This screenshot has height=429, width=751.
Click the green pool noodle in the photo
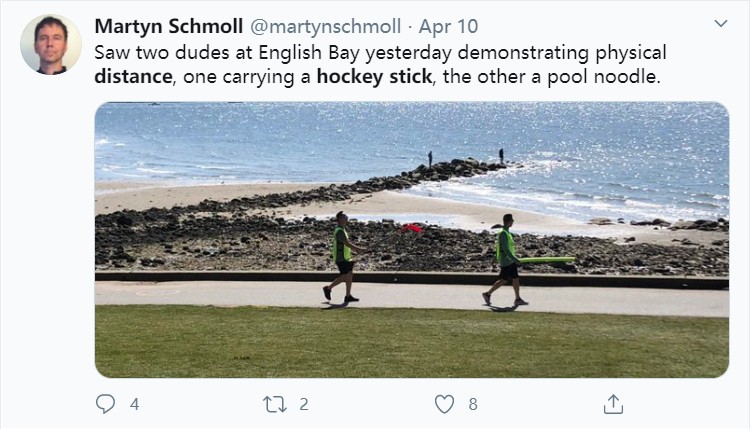(547, 260)
